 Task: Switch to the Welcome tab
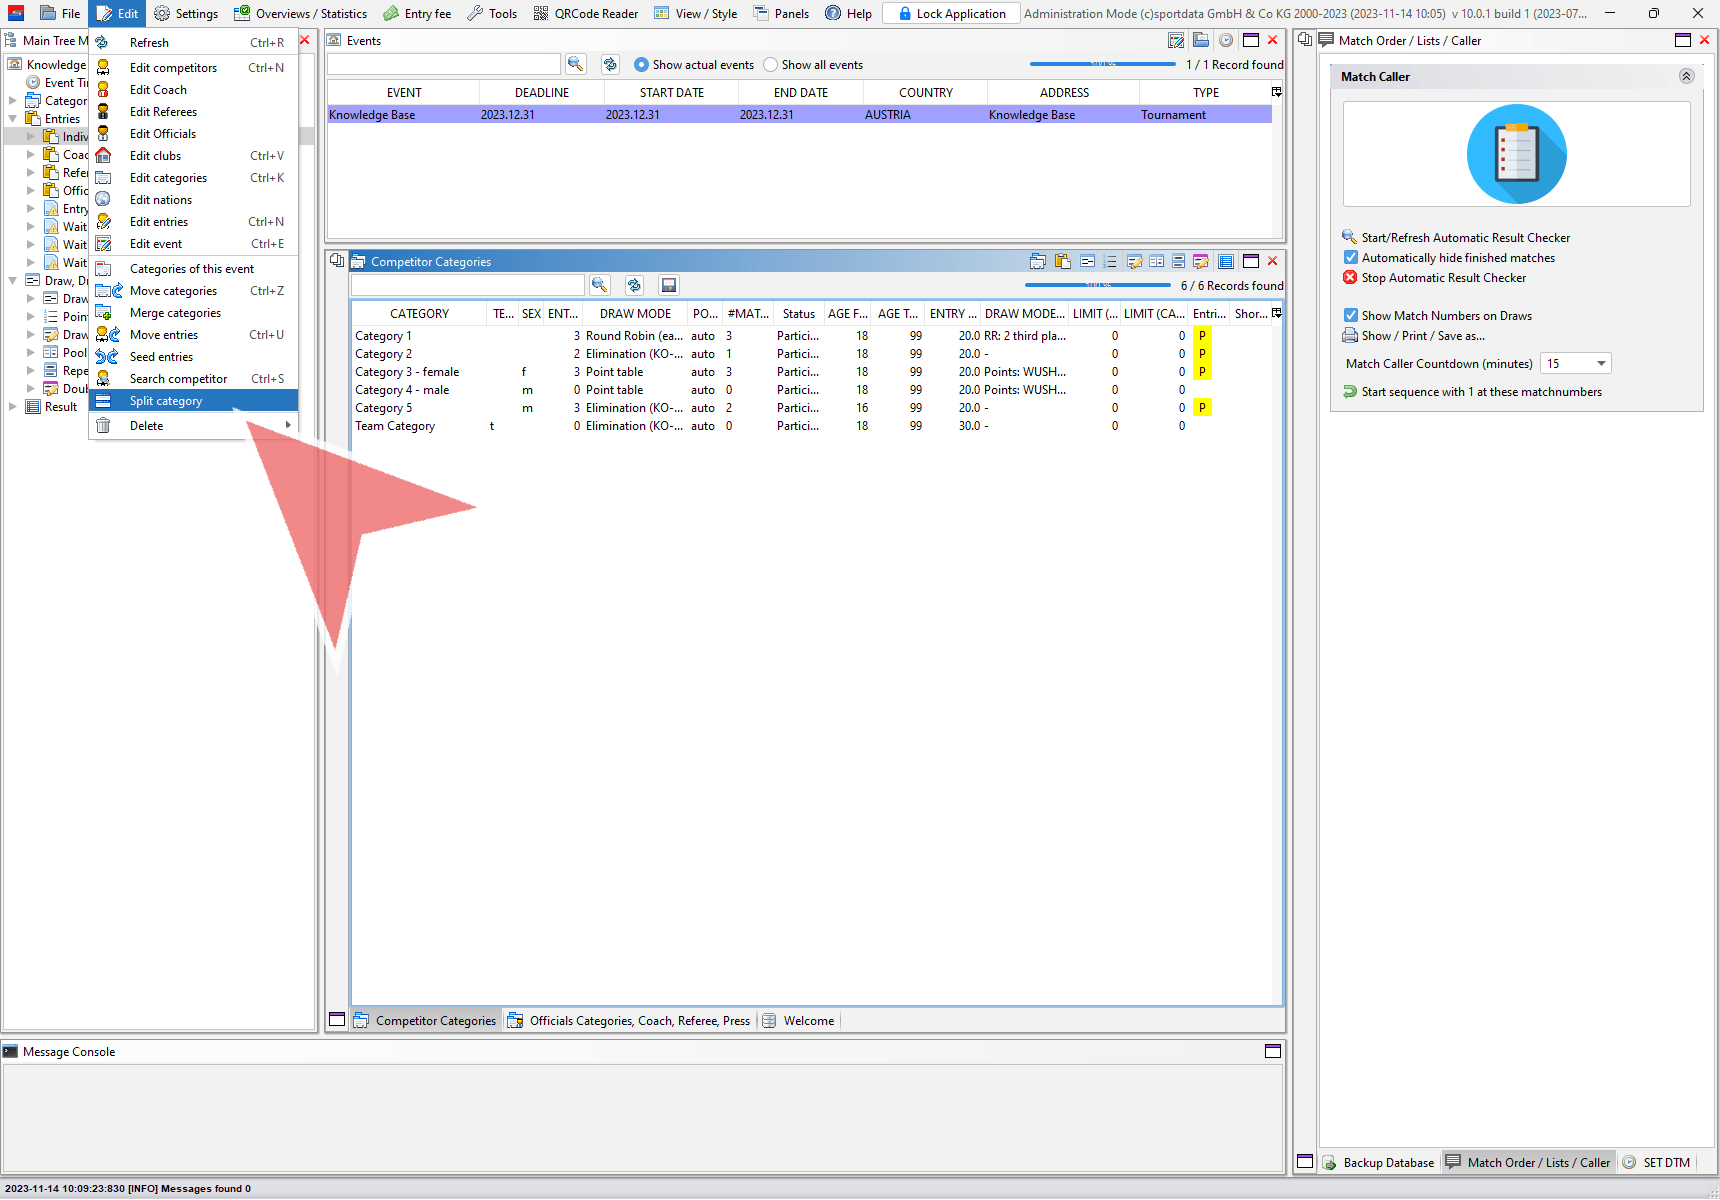808,1021
